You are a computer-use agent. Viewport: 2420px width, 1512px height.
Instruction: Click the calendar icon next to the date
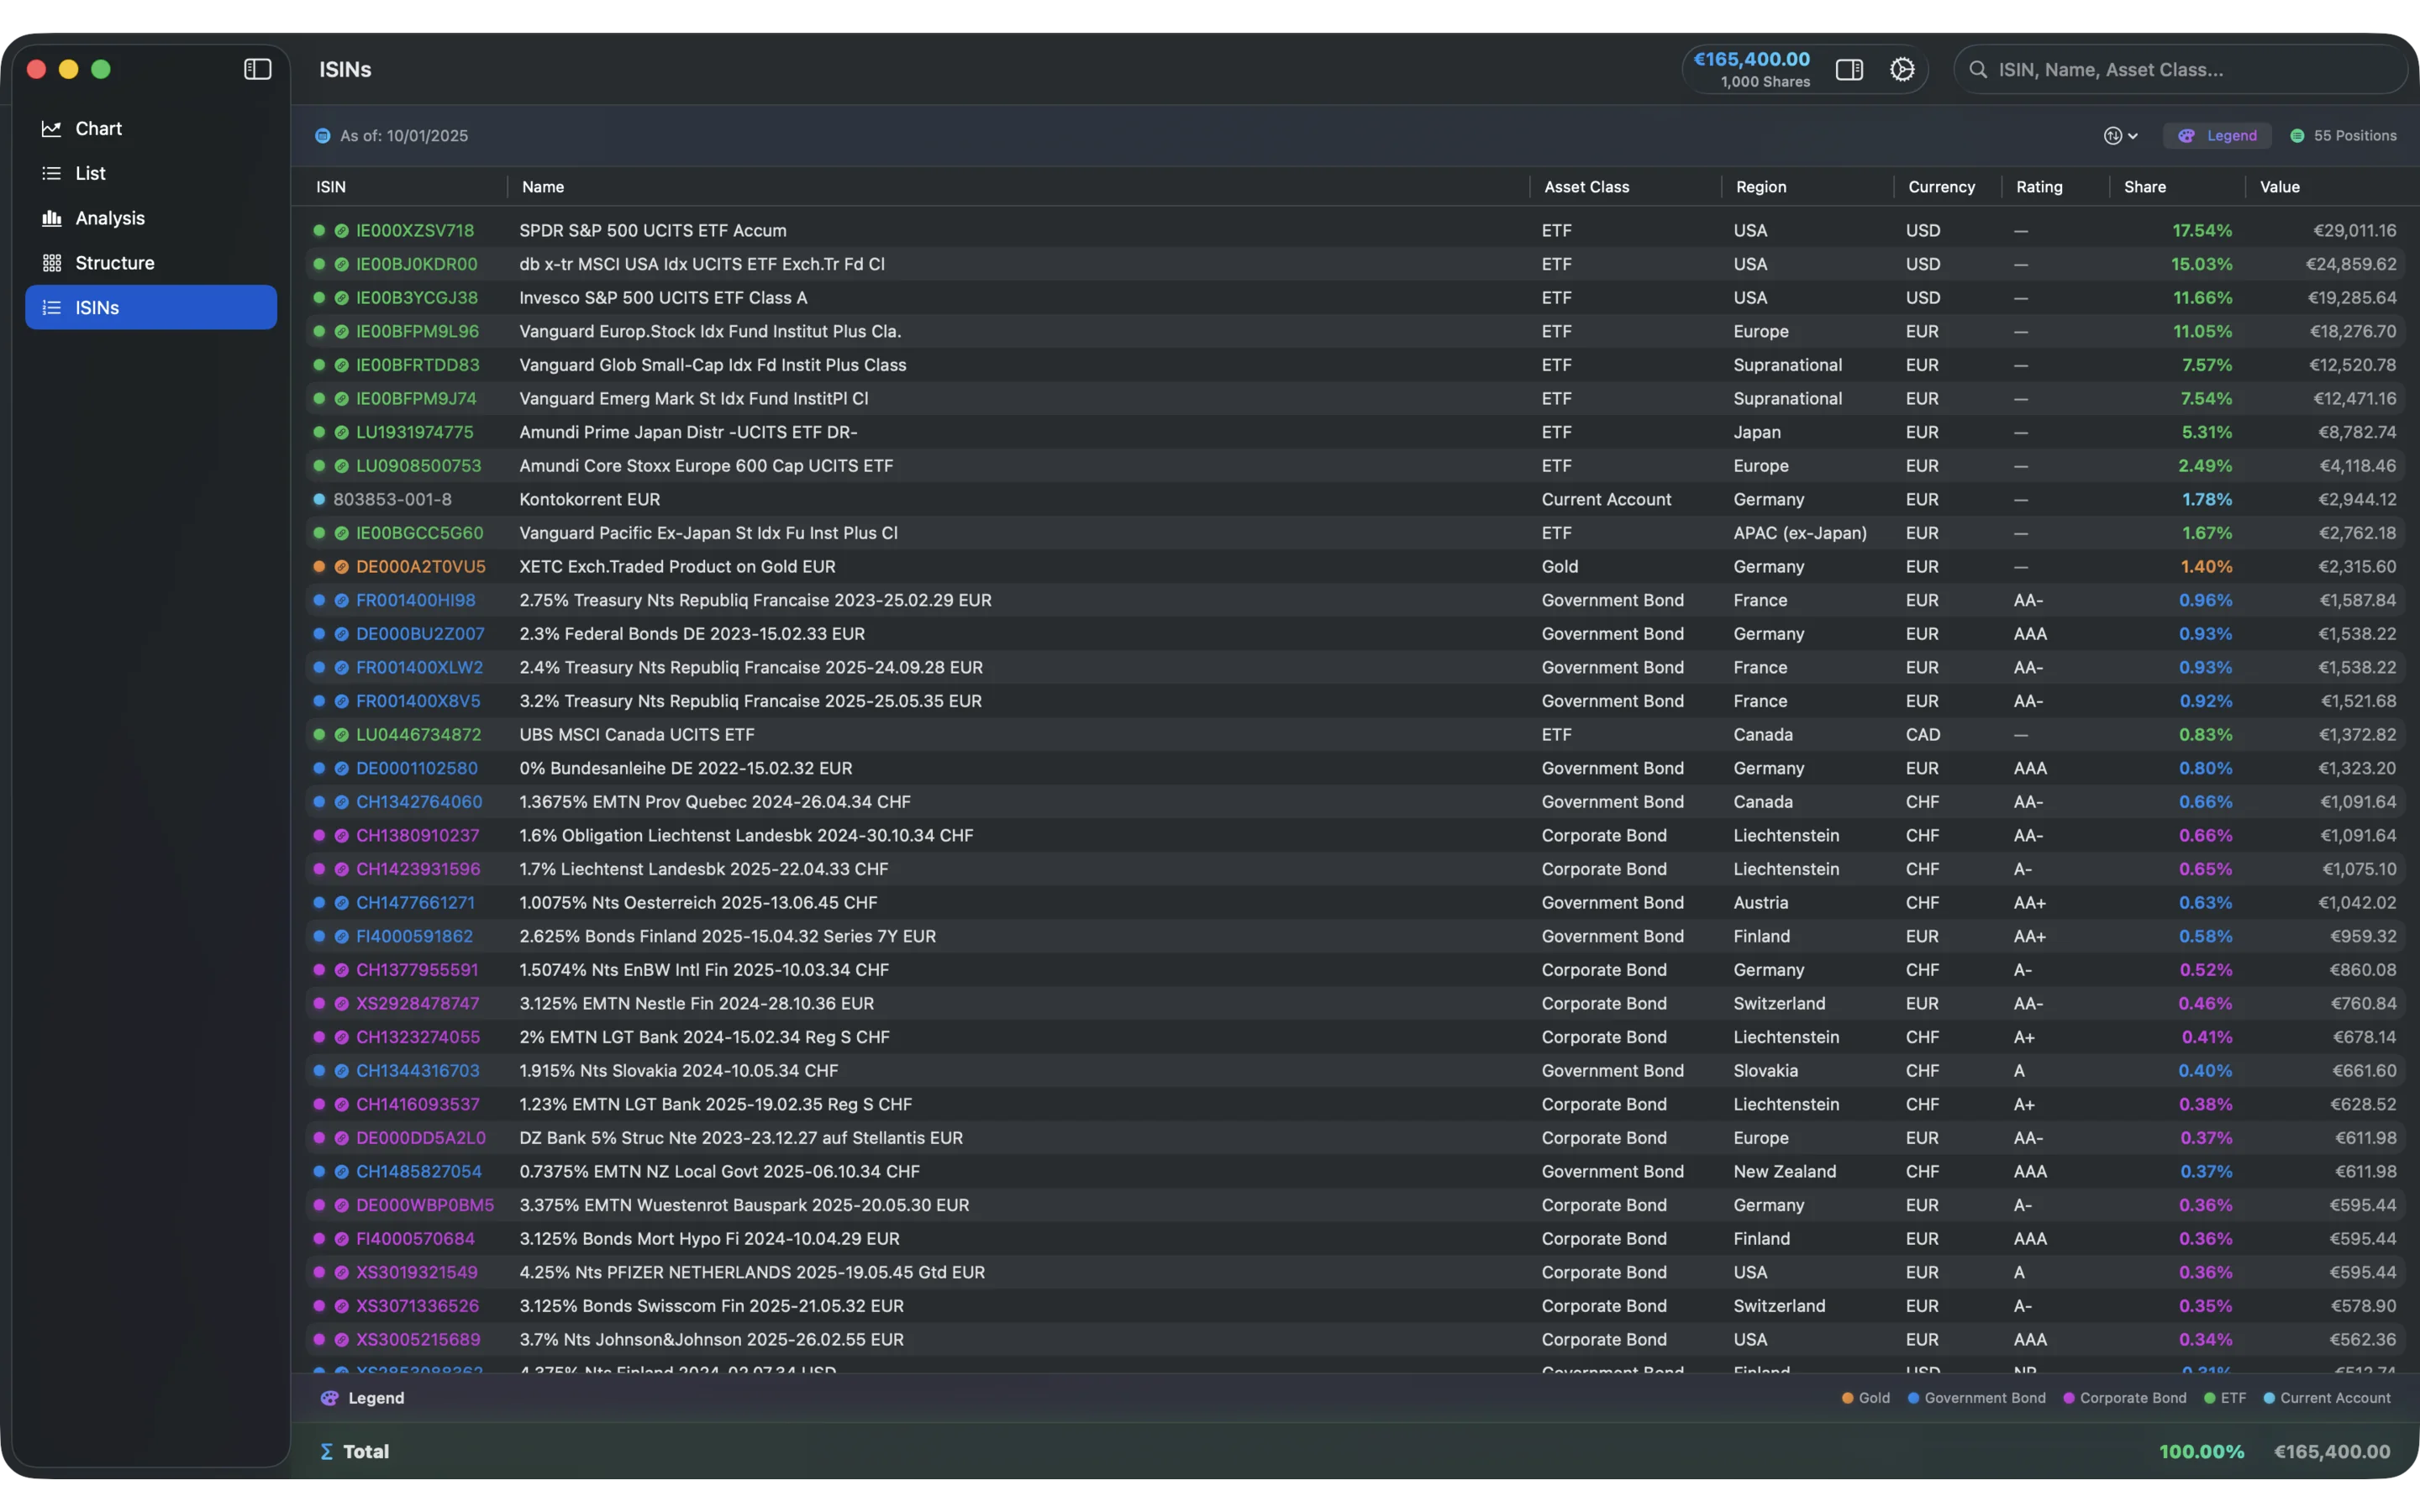coord(321,135)
